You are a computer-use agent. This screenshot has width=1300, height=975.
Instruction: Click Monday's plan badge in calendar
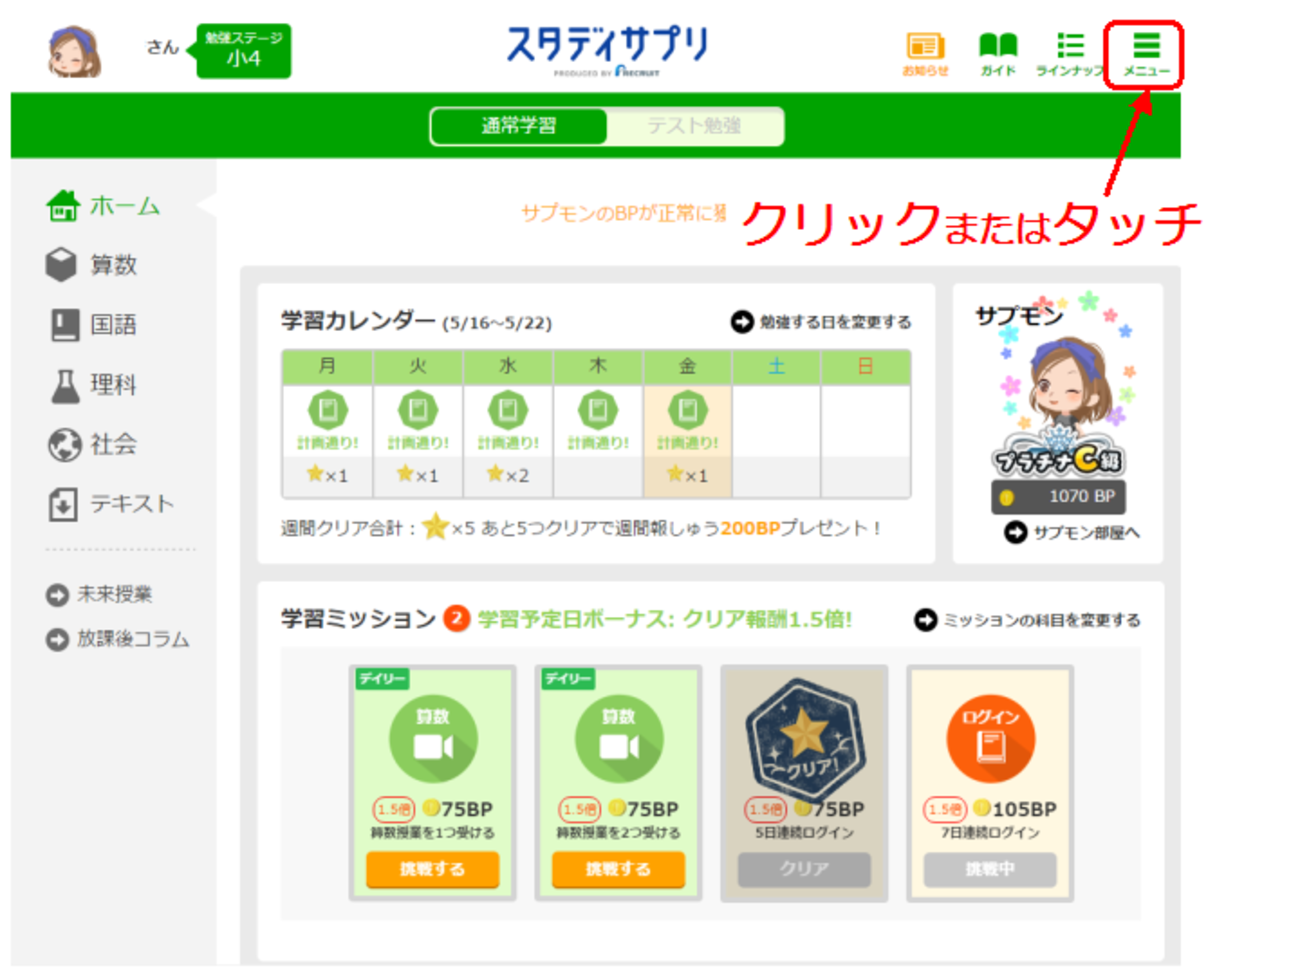click(x=327, y=409)
